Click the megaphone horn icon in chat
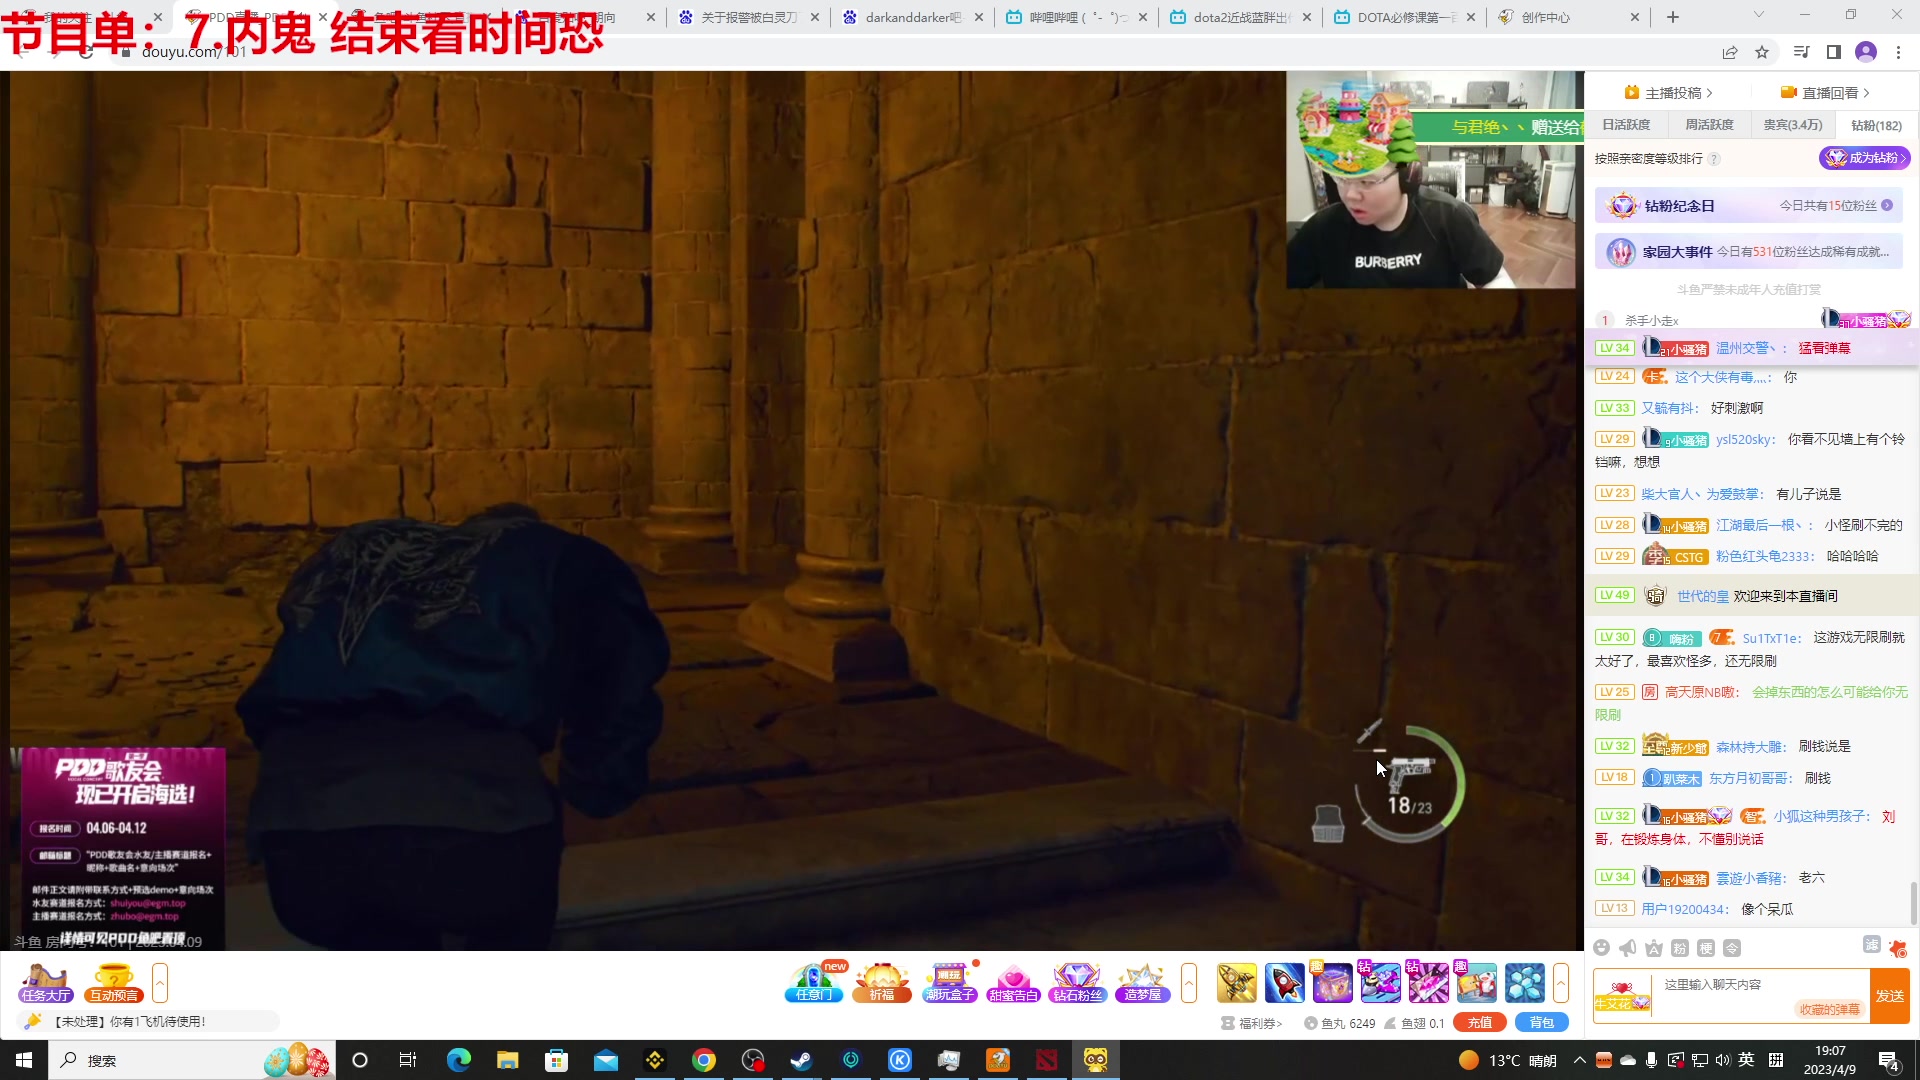This screenshot has width=1920, height=1080. tap(1628, 948)
